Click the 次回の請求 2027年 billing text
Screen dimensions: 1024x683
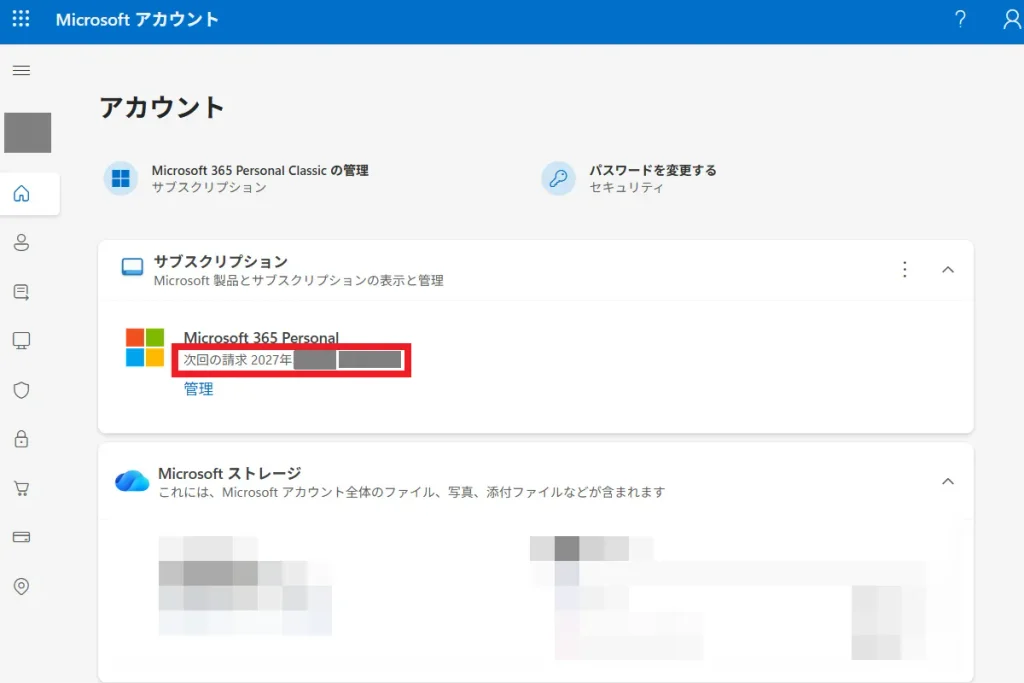click(238, 360)
